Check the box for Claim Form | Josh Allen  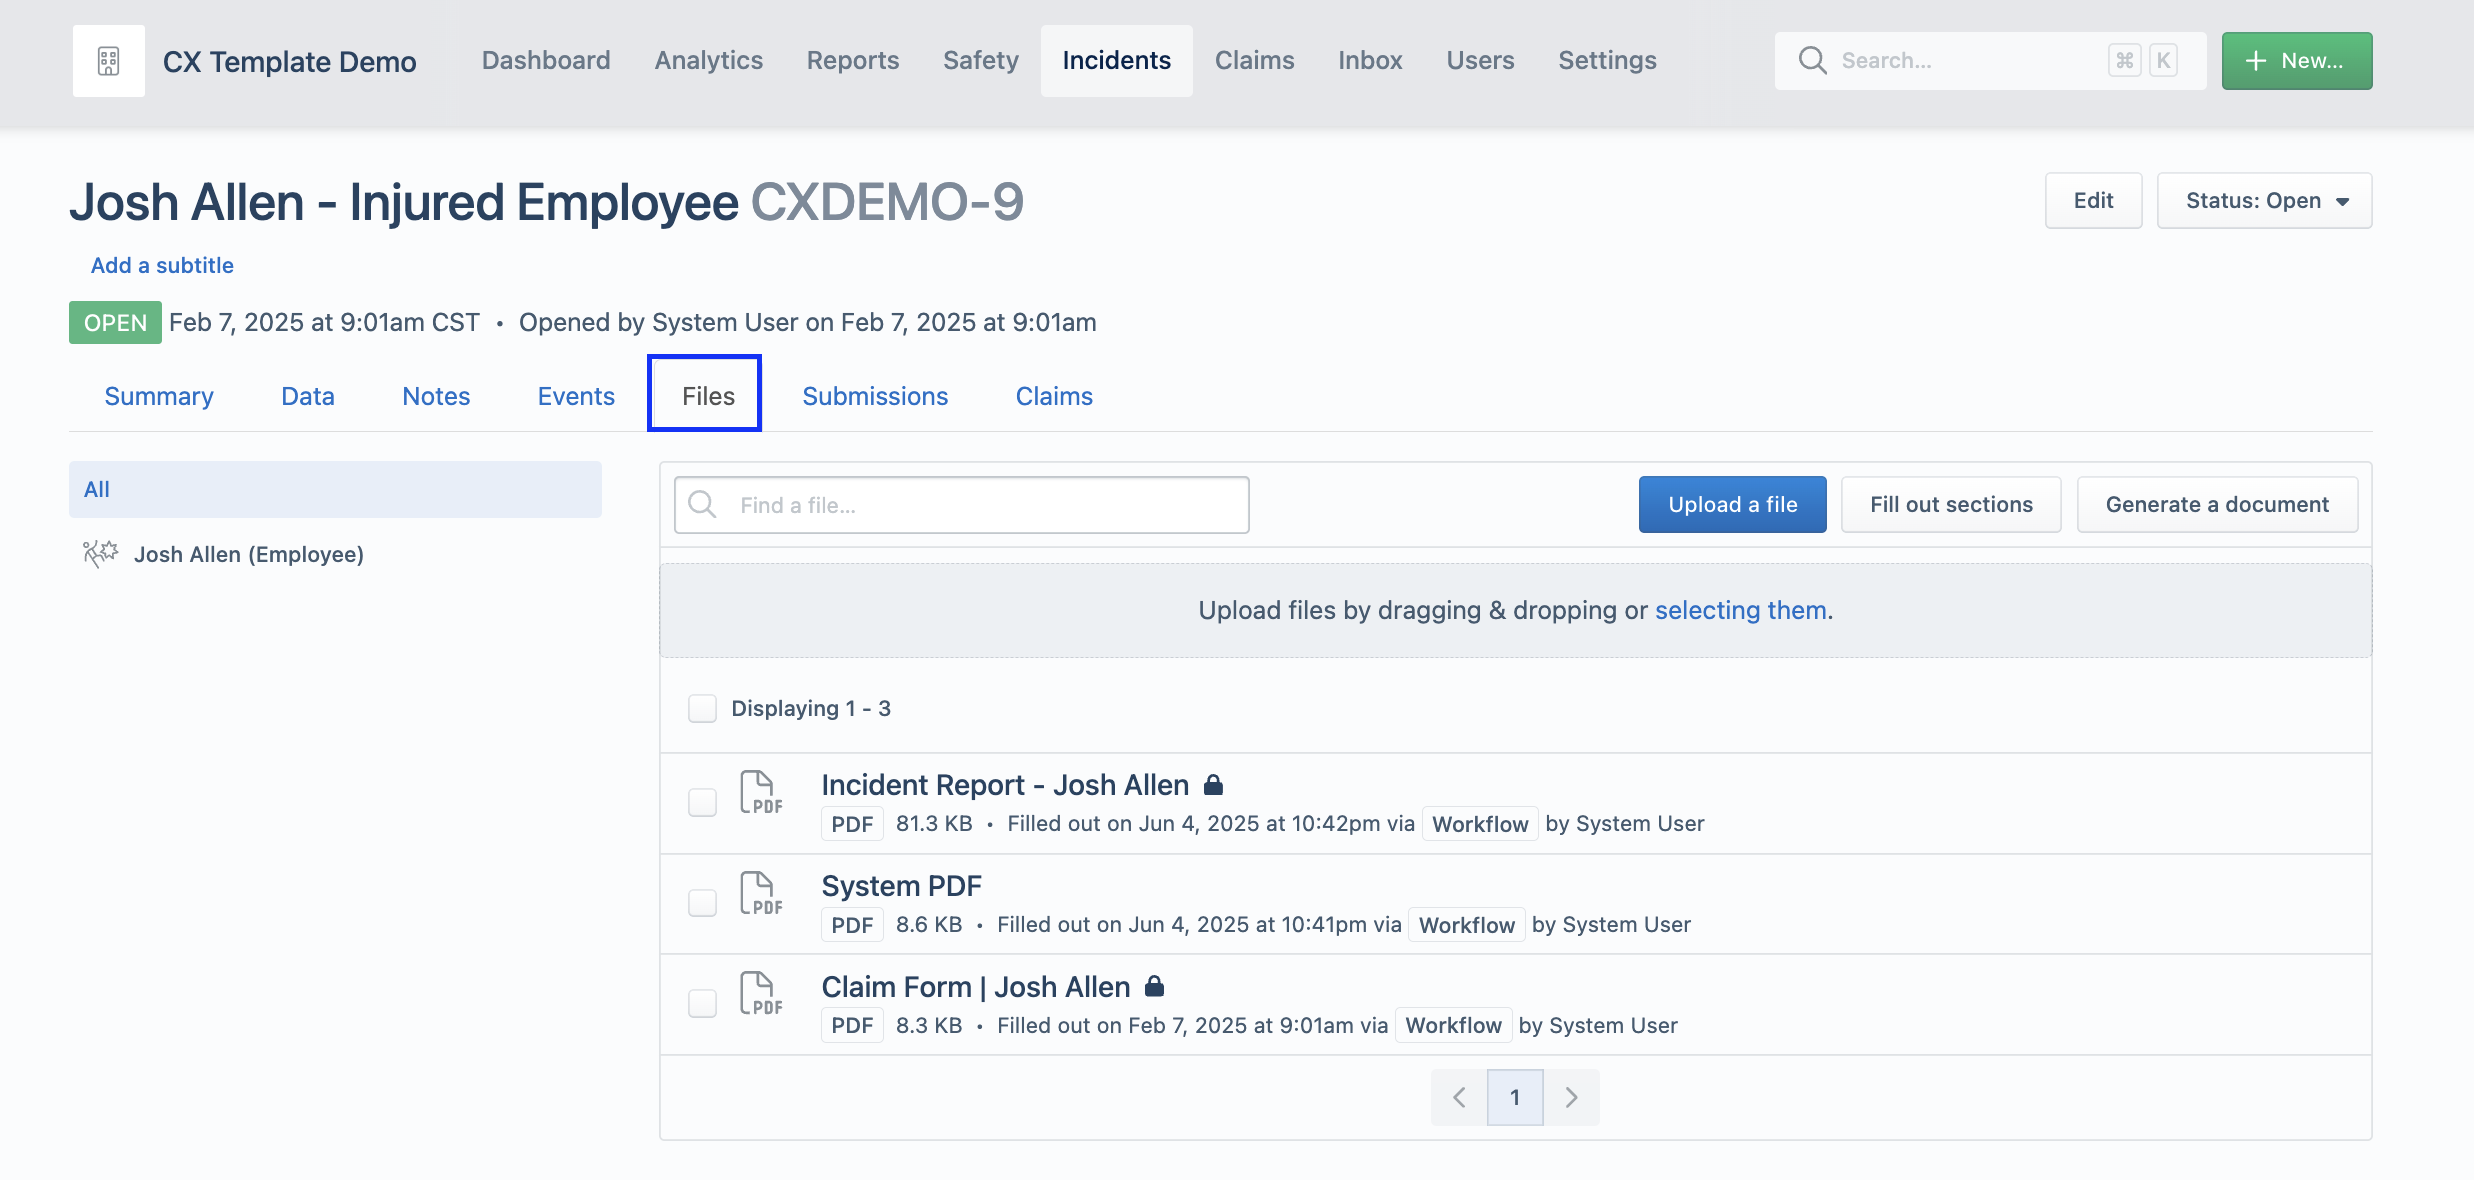coord(702,1003)
